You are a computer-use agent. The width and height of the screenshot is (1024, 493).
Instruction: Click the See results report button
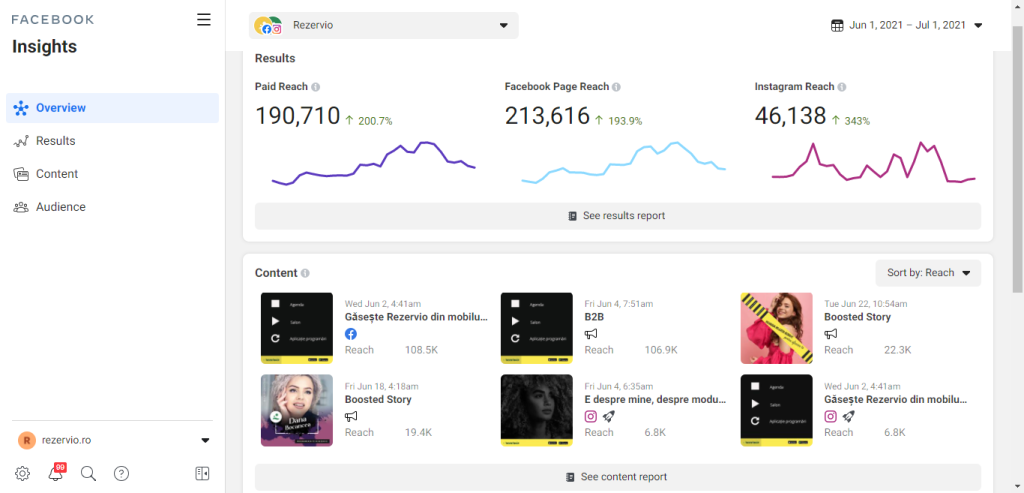(x=617, y=216)
